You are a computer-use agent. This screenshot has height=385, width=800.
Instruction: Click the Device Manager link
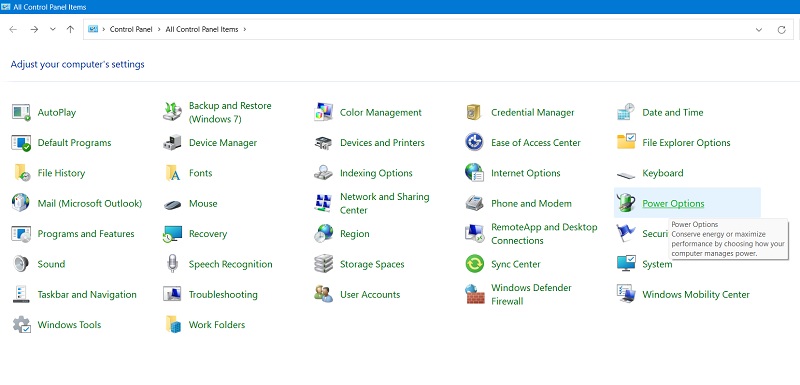[223, 143]
